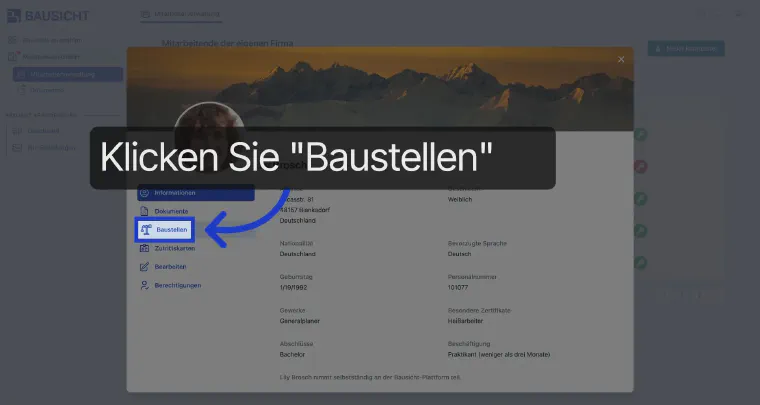Click the trade value Generalplaner

pyautogui.click(x=300, y=321)
